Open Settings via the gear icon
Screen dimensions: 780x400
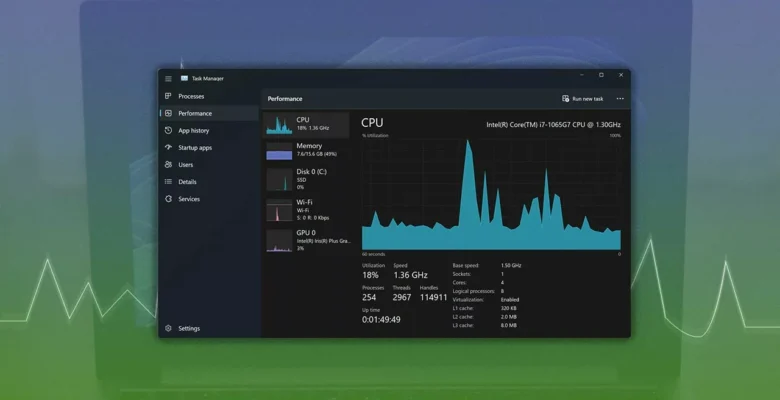(168, 328)
